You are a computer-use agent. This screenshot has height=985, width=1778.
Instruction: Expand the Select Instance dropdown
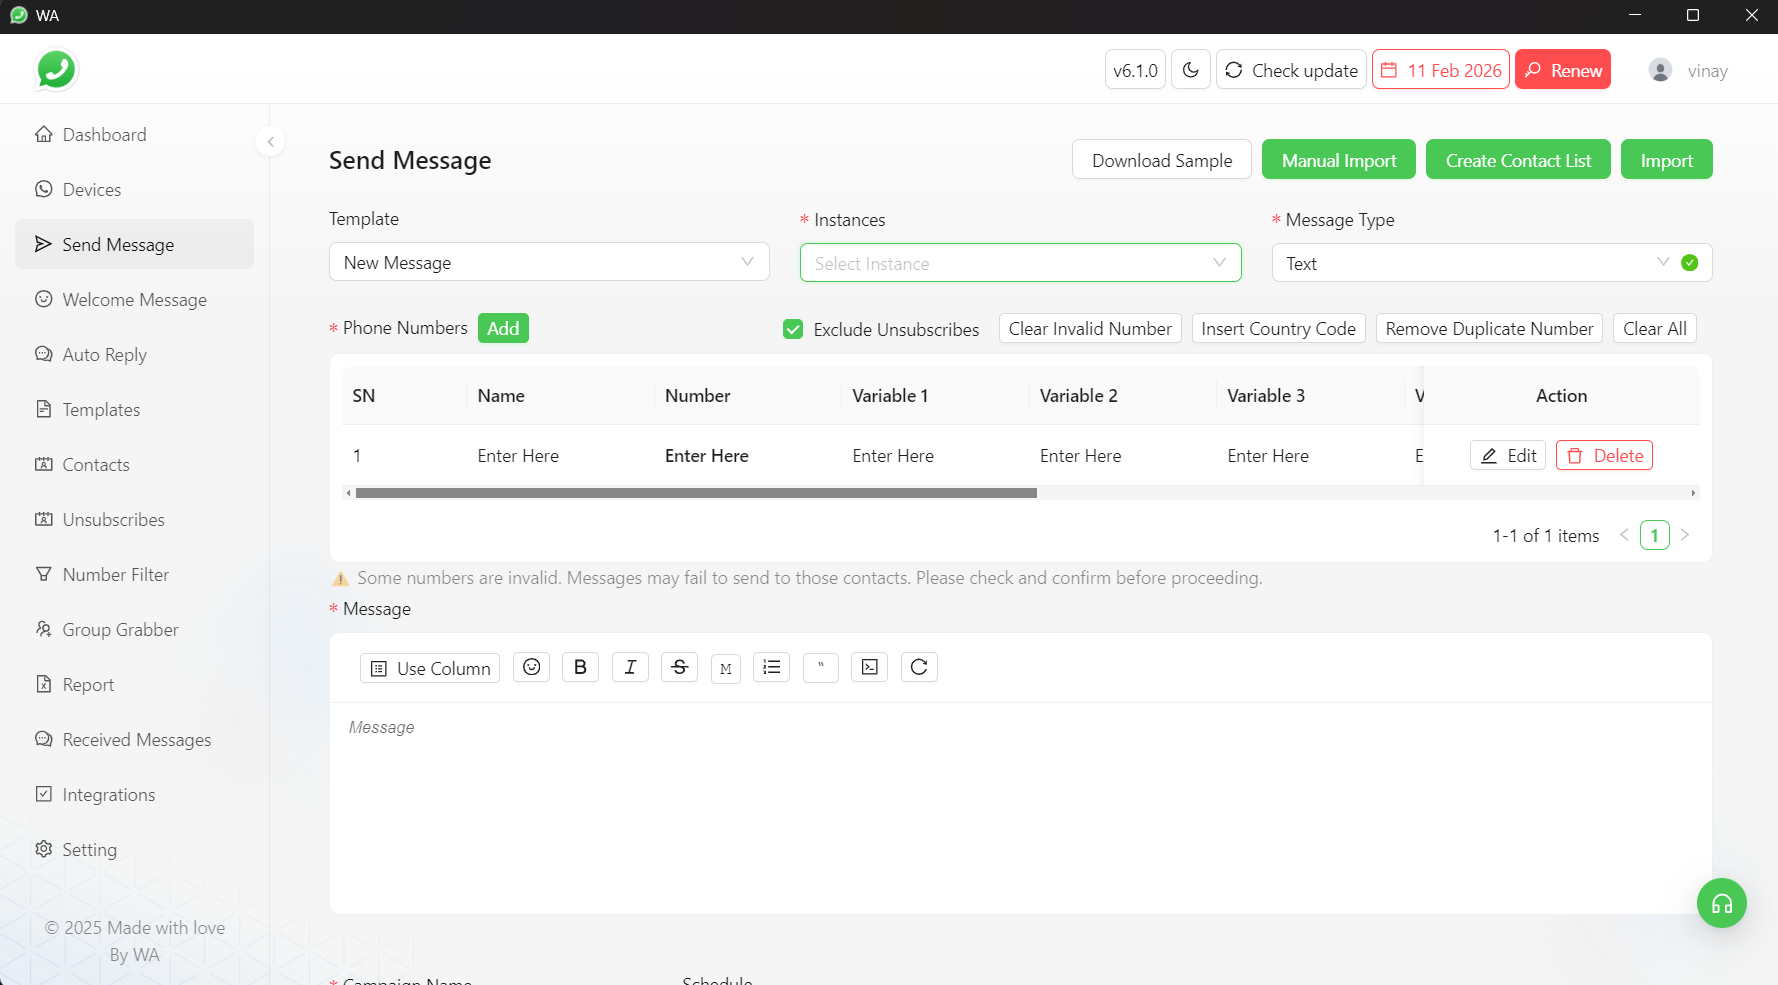pyautogui.click(x=1020, y=263)
